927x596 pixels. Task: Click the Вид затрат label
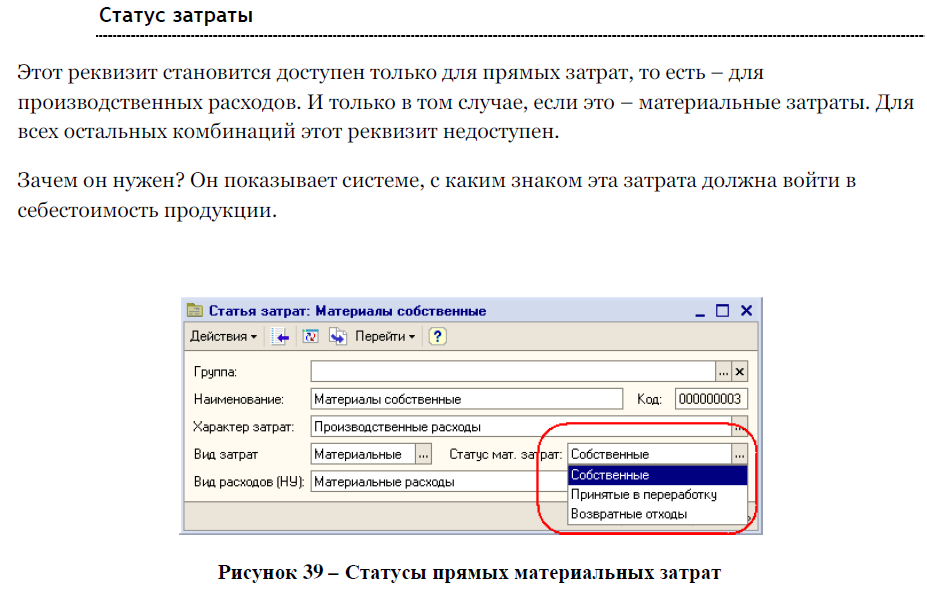pos(226,455)
